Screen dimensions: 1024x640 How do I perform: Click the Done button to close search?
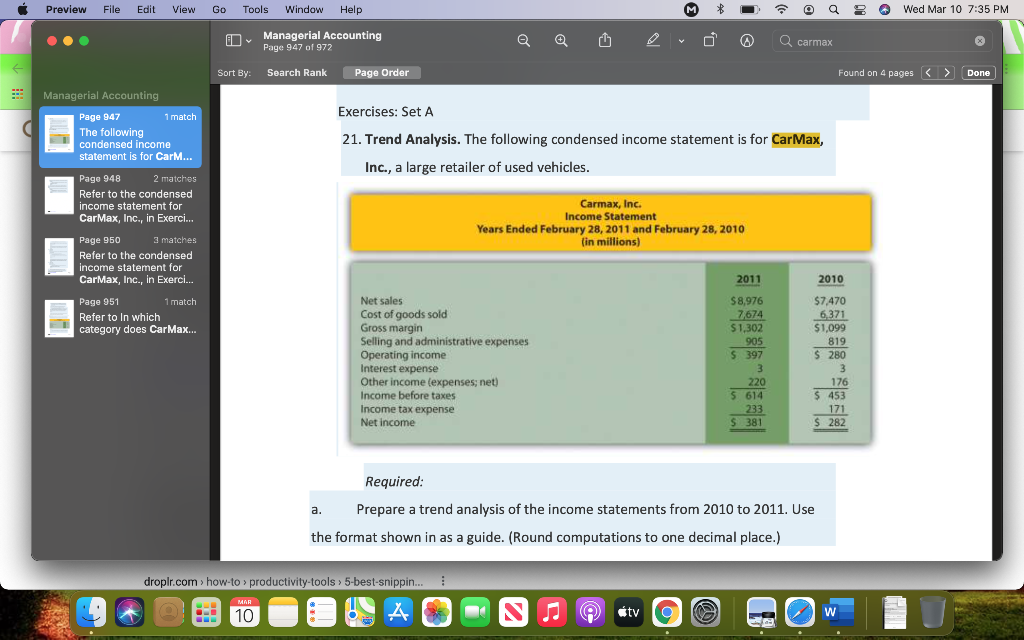tap(977, 72)
